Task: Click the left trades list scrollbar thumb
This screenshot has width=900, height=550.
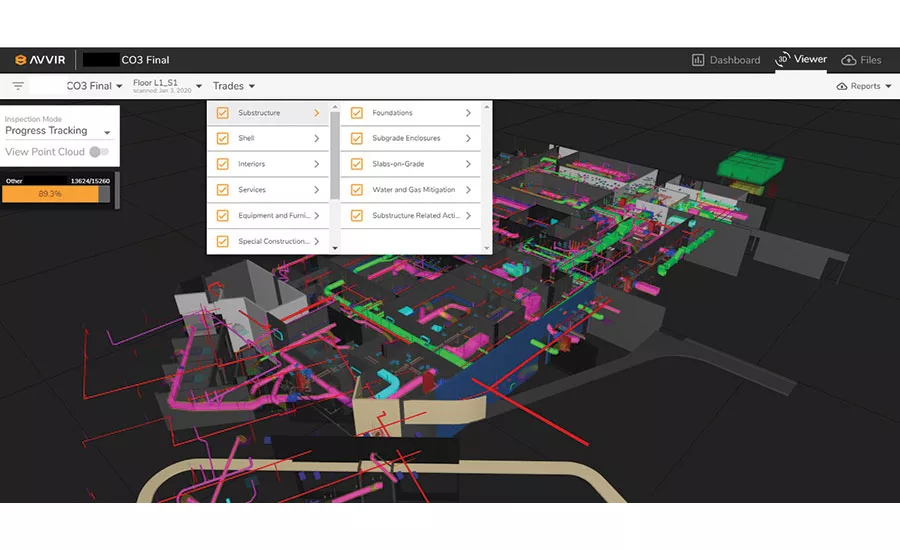Action: click(x=335, y=155)
